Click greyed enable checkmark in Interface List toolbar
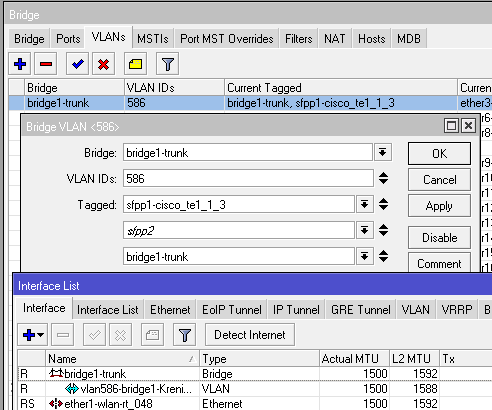This screenshot has height=410, width=492. tap(94, 335)
